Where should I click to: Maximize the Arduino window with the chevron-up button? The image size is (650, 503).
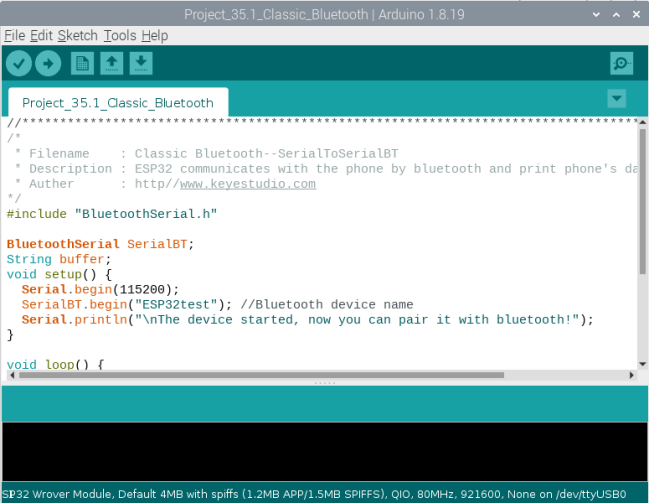[616, 15]
